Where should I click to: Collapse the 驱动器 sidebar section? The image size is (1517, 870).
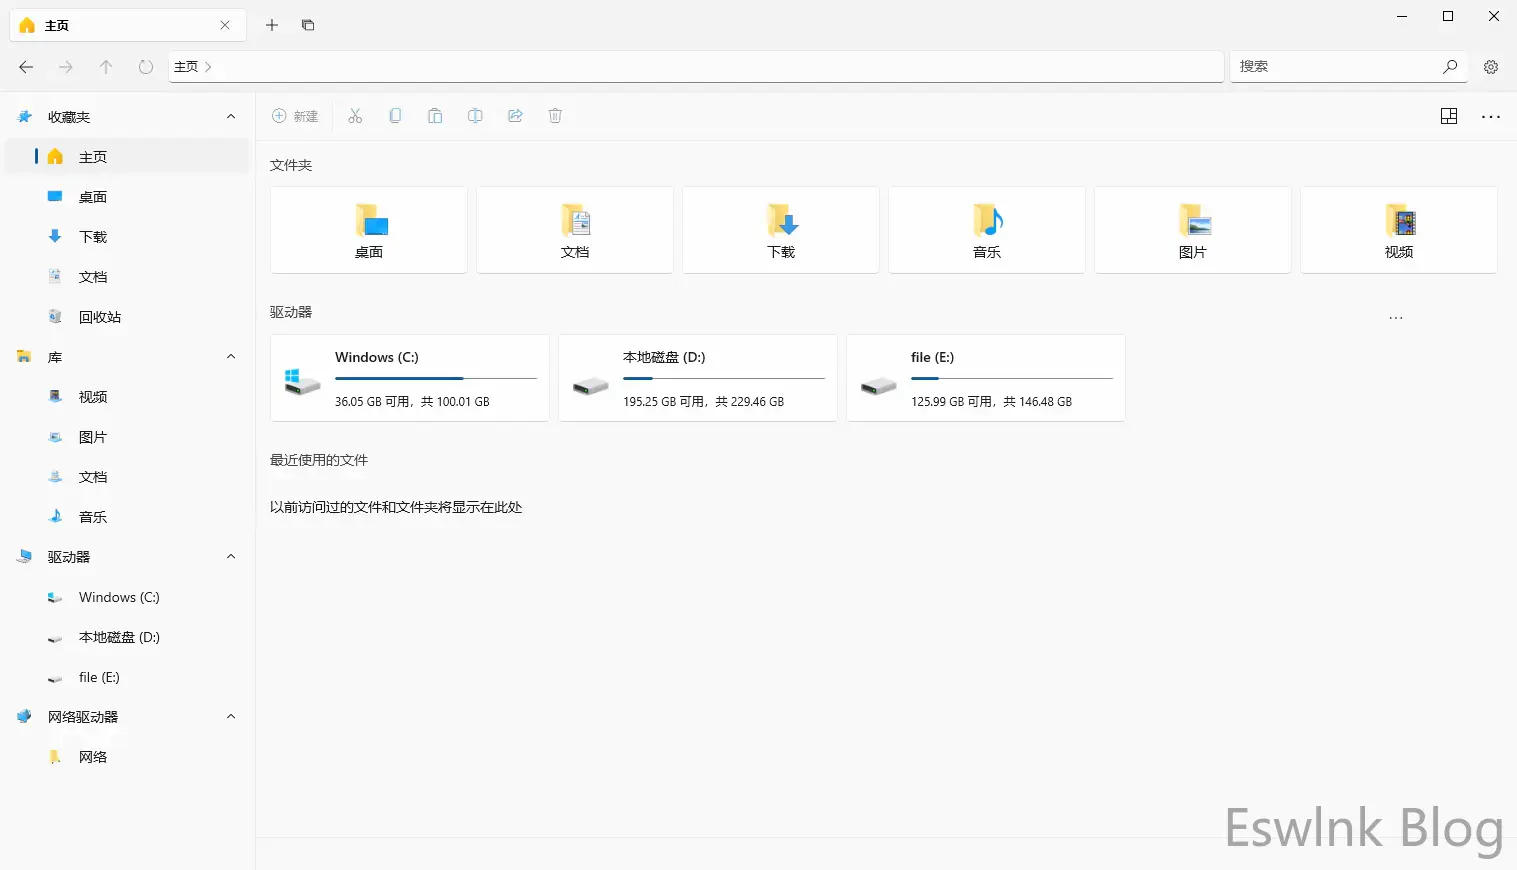[231, 557]
